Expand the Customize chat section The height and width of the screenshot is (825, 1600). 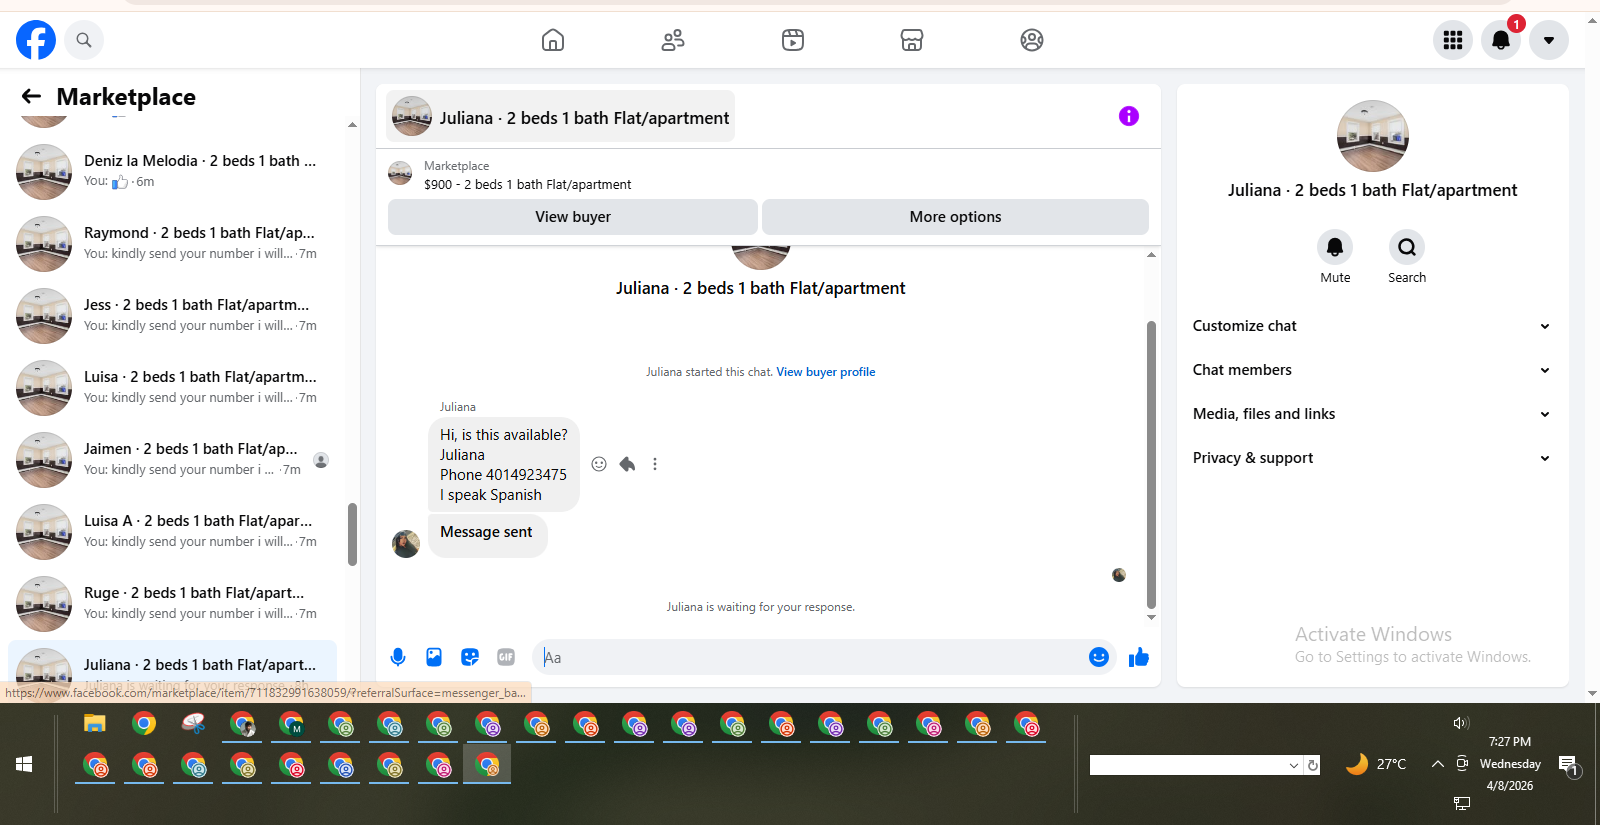[x=1372, y=326]
